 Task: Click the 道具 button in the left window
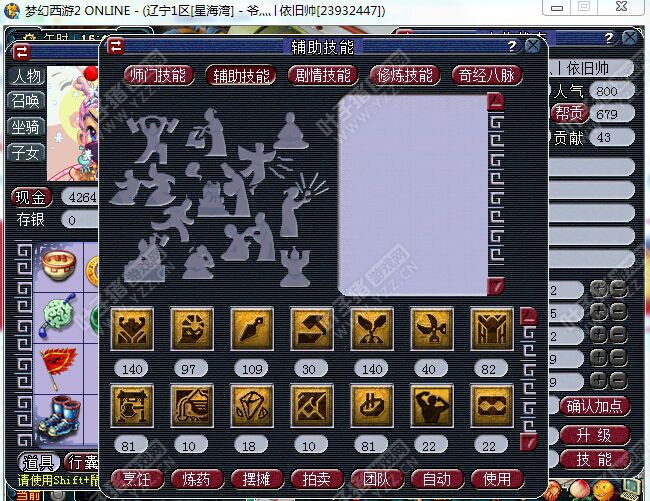39,462
